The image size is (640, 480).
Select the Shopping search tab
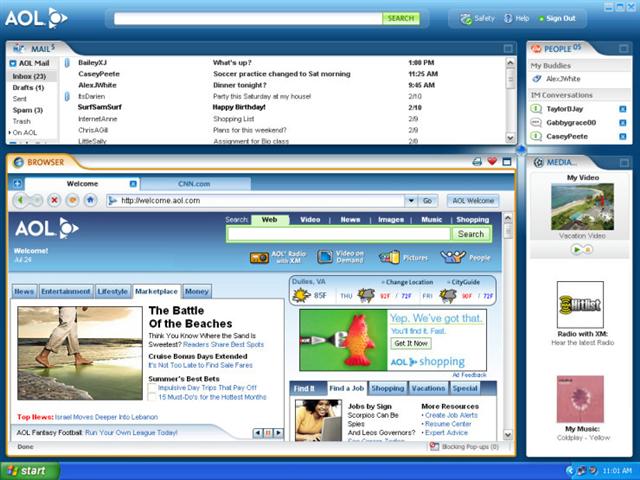click(472, 220)
